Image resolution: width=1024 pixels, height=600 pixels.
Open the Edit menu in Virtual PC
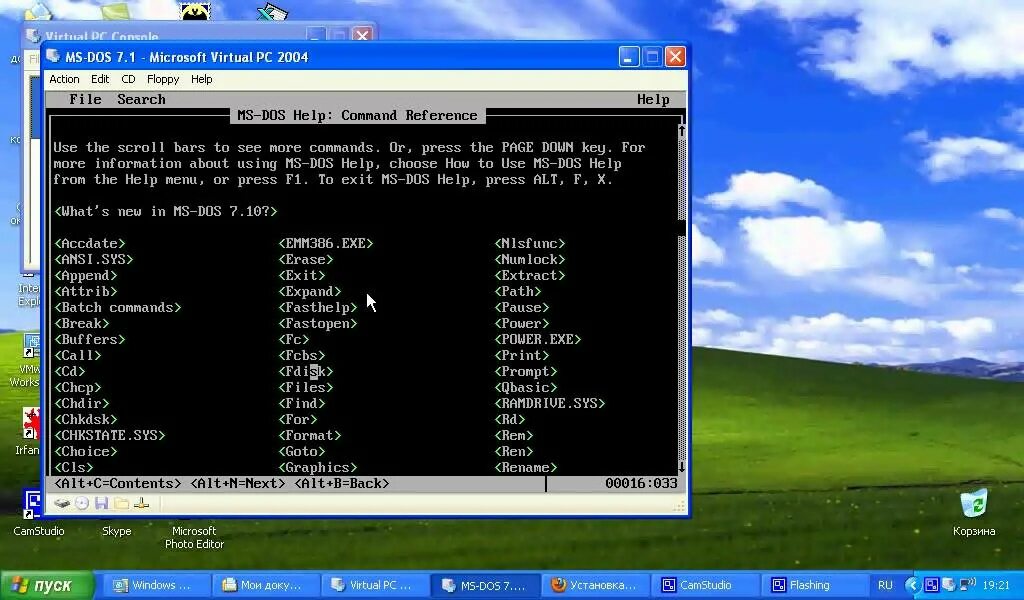coord(100,79)
